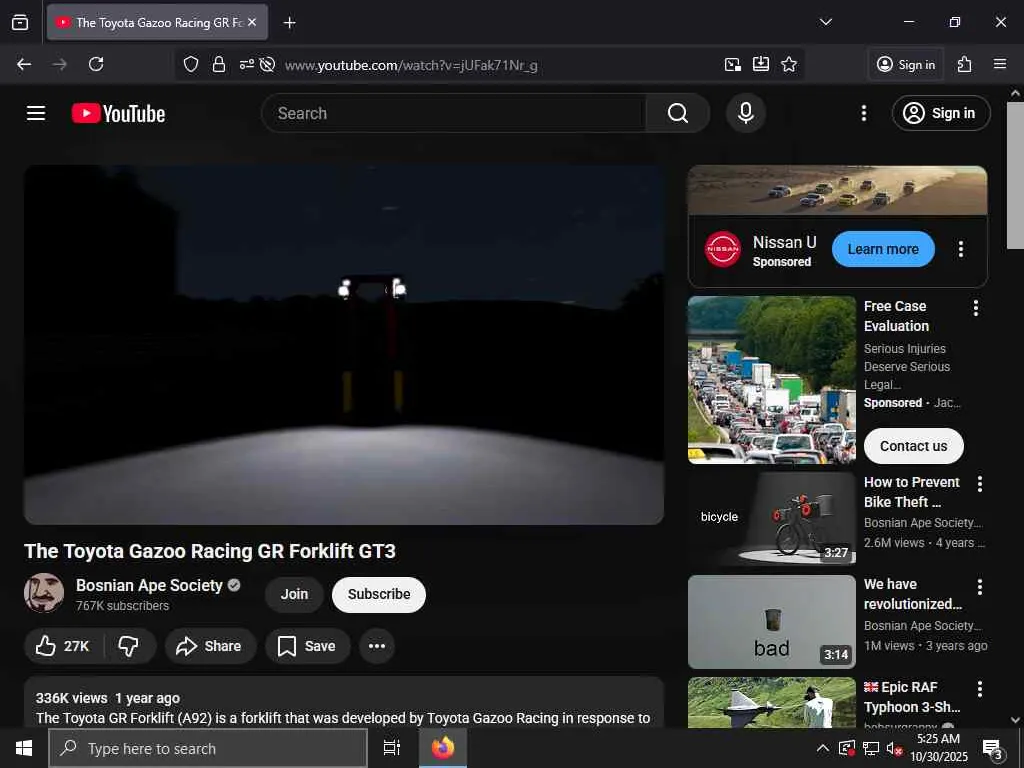Open options for We have revolutionized video
The image size is (1024, 768).
(x=980, y=586)
